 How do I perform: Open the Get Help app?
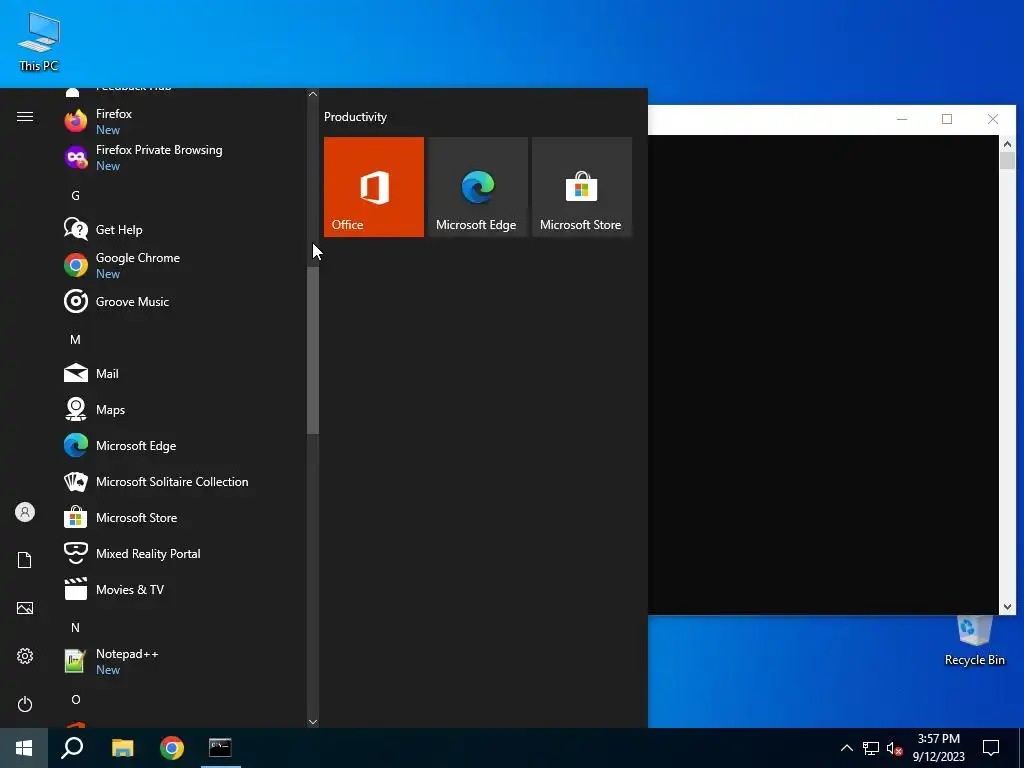click(183, 229)
